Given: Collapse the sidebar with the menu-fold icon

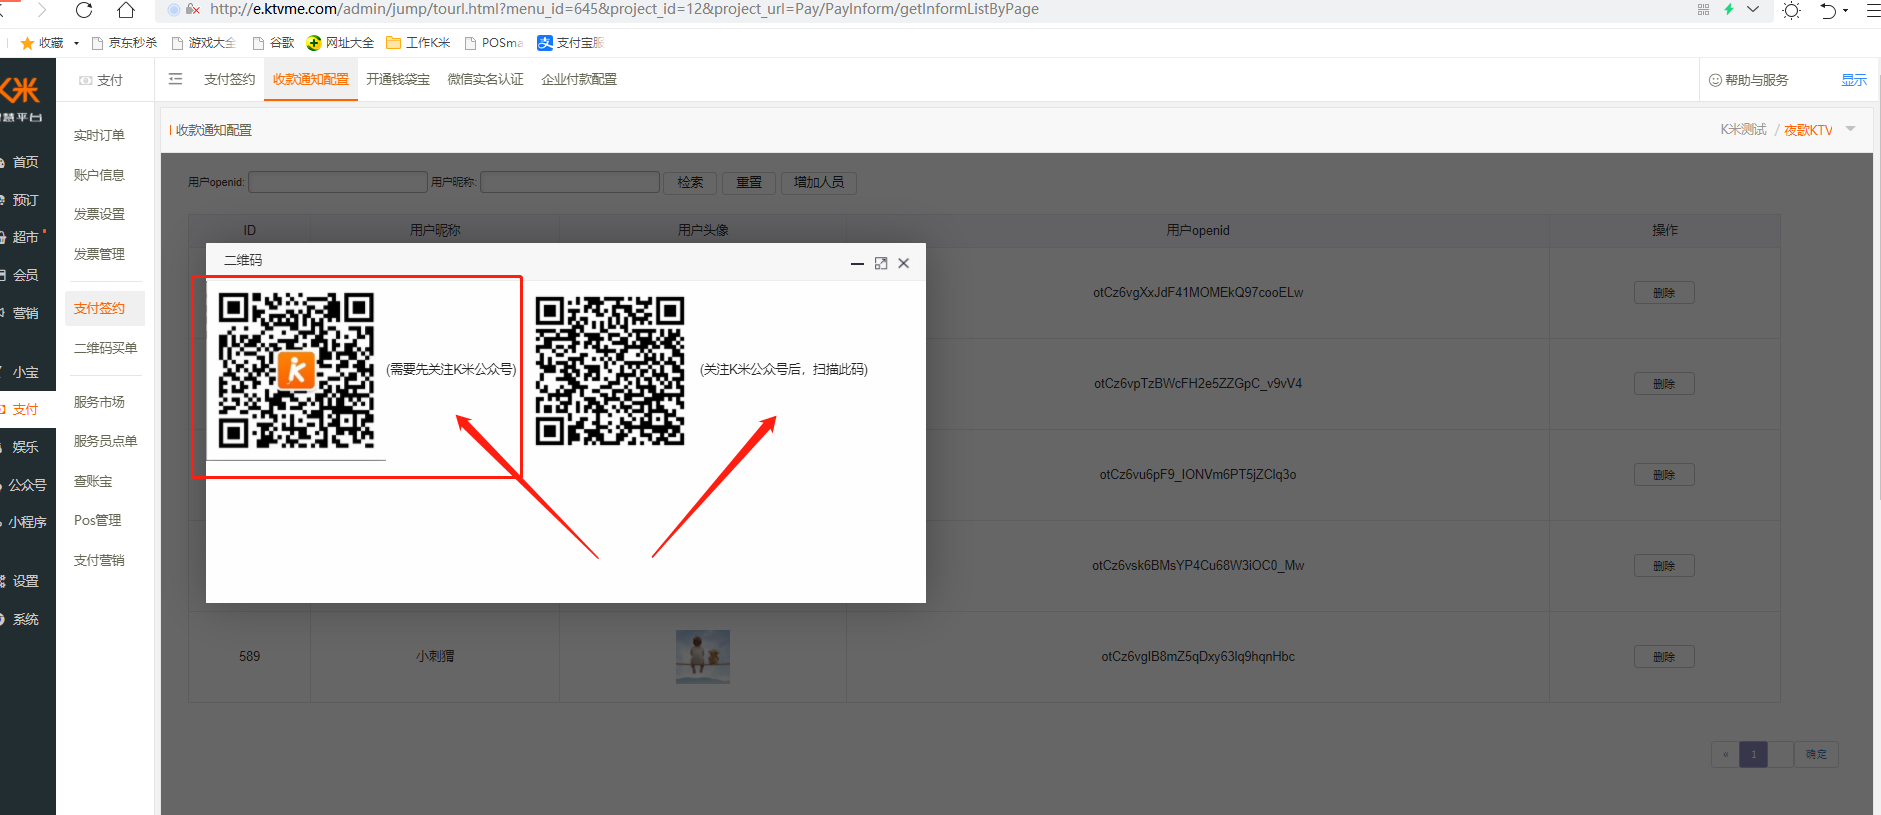Looking at the screenshot, I should point(176,79).
